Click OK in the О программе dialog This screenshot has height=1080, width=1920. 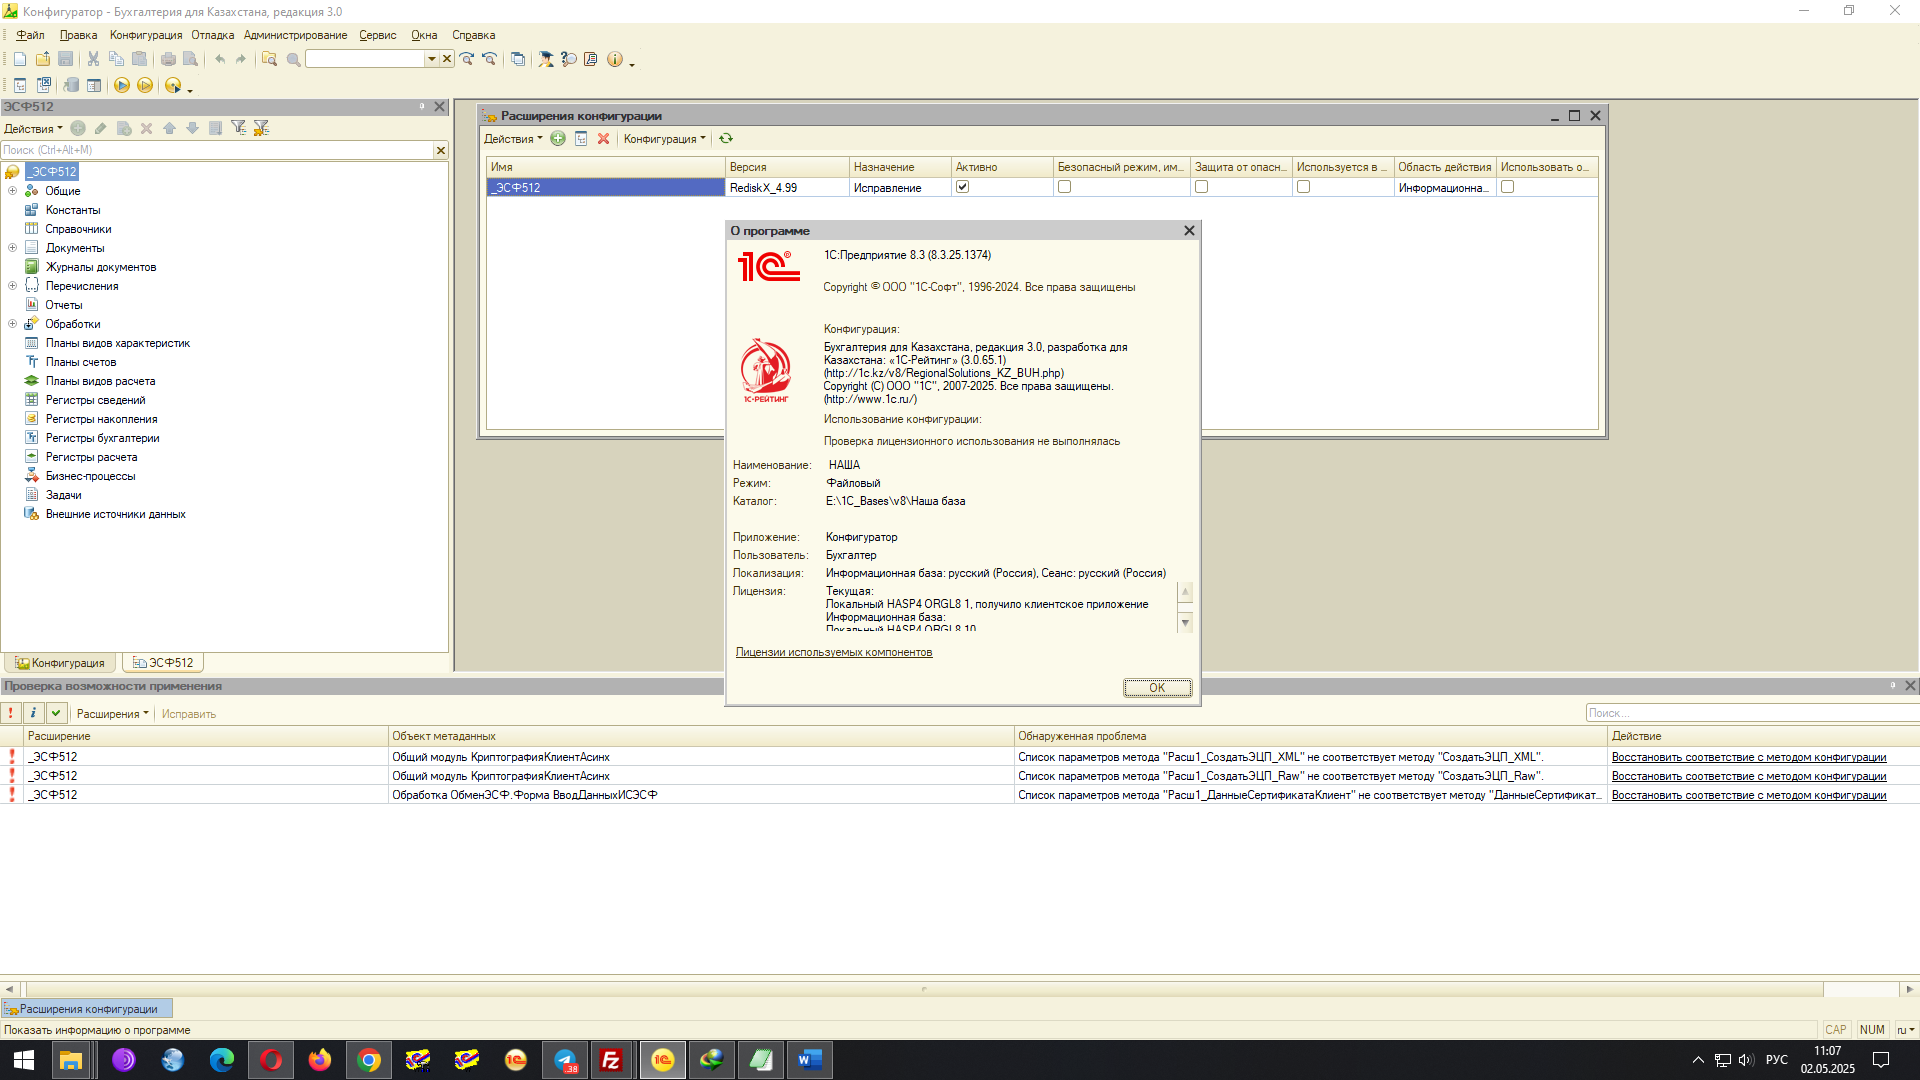(x=1157, y=688)
